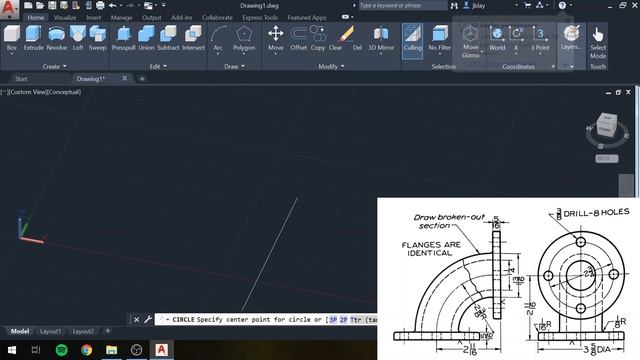Expand the Edit panel
This screenshot has width=640, height=360.
tap(158, 66)
